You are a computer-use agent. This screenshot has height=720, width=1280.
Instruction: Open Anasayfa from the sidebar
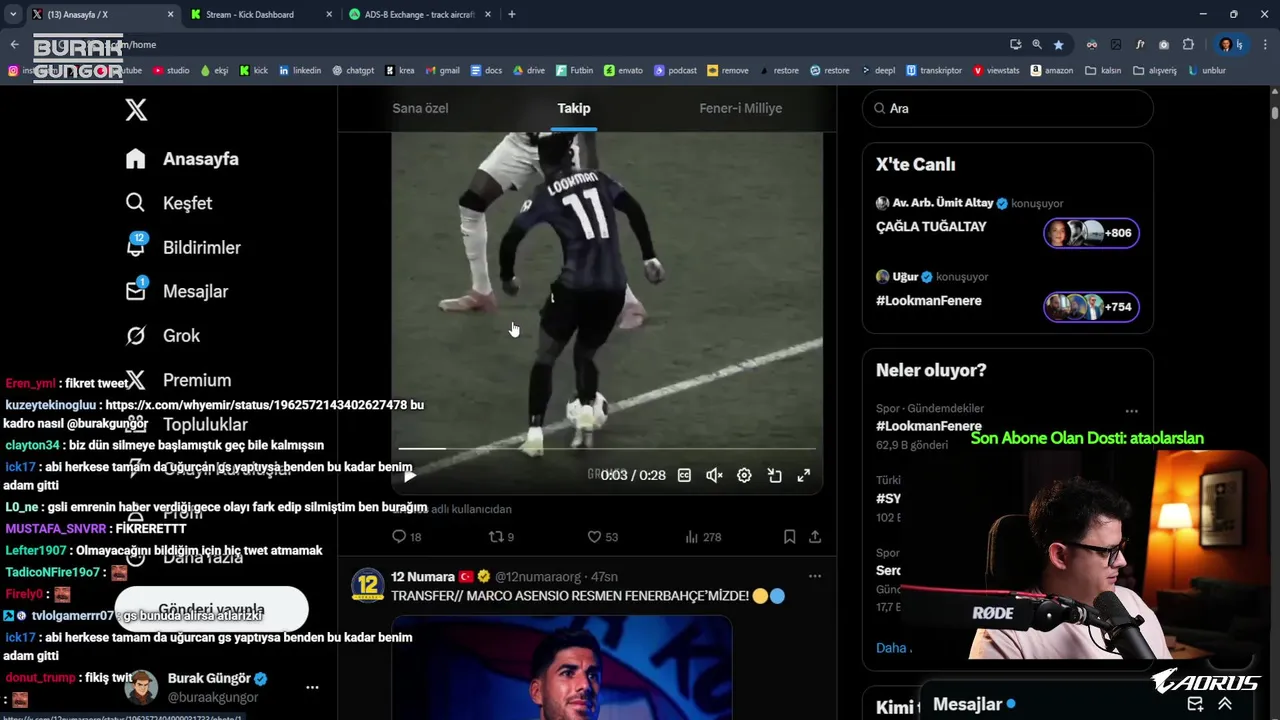(182, 159)
